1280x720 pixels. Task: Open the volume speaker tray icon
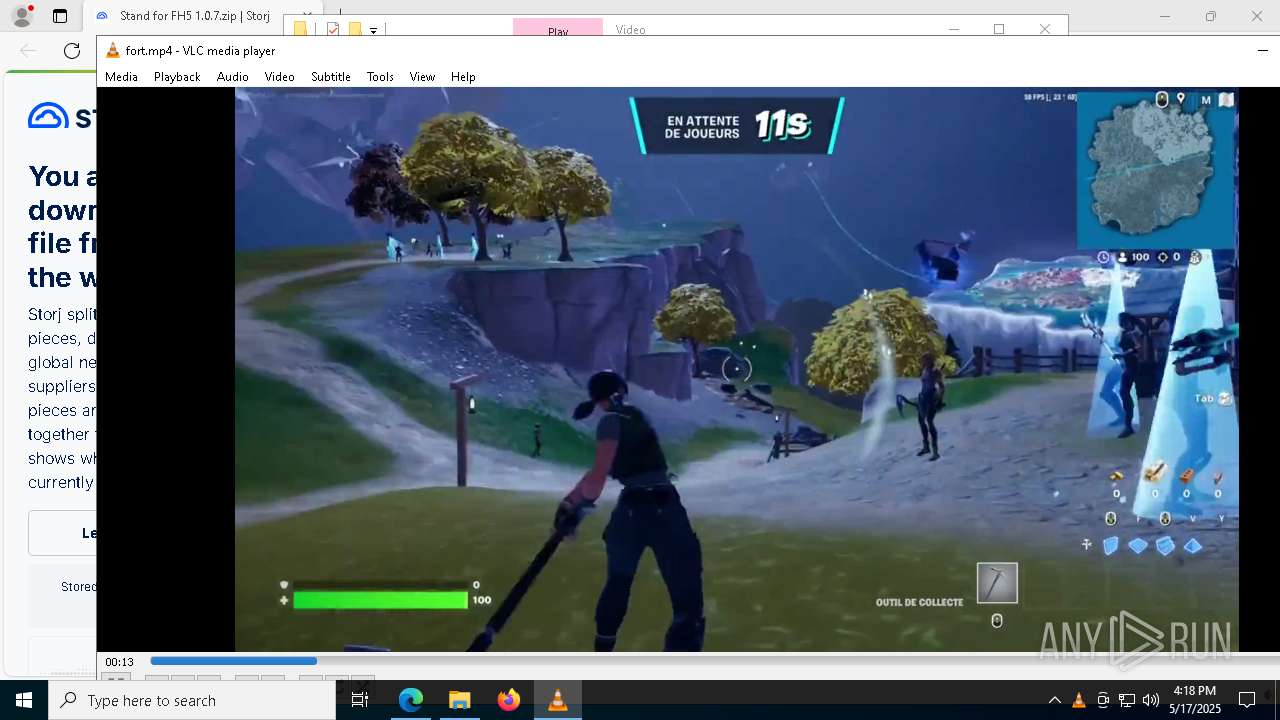(1151, 700)
